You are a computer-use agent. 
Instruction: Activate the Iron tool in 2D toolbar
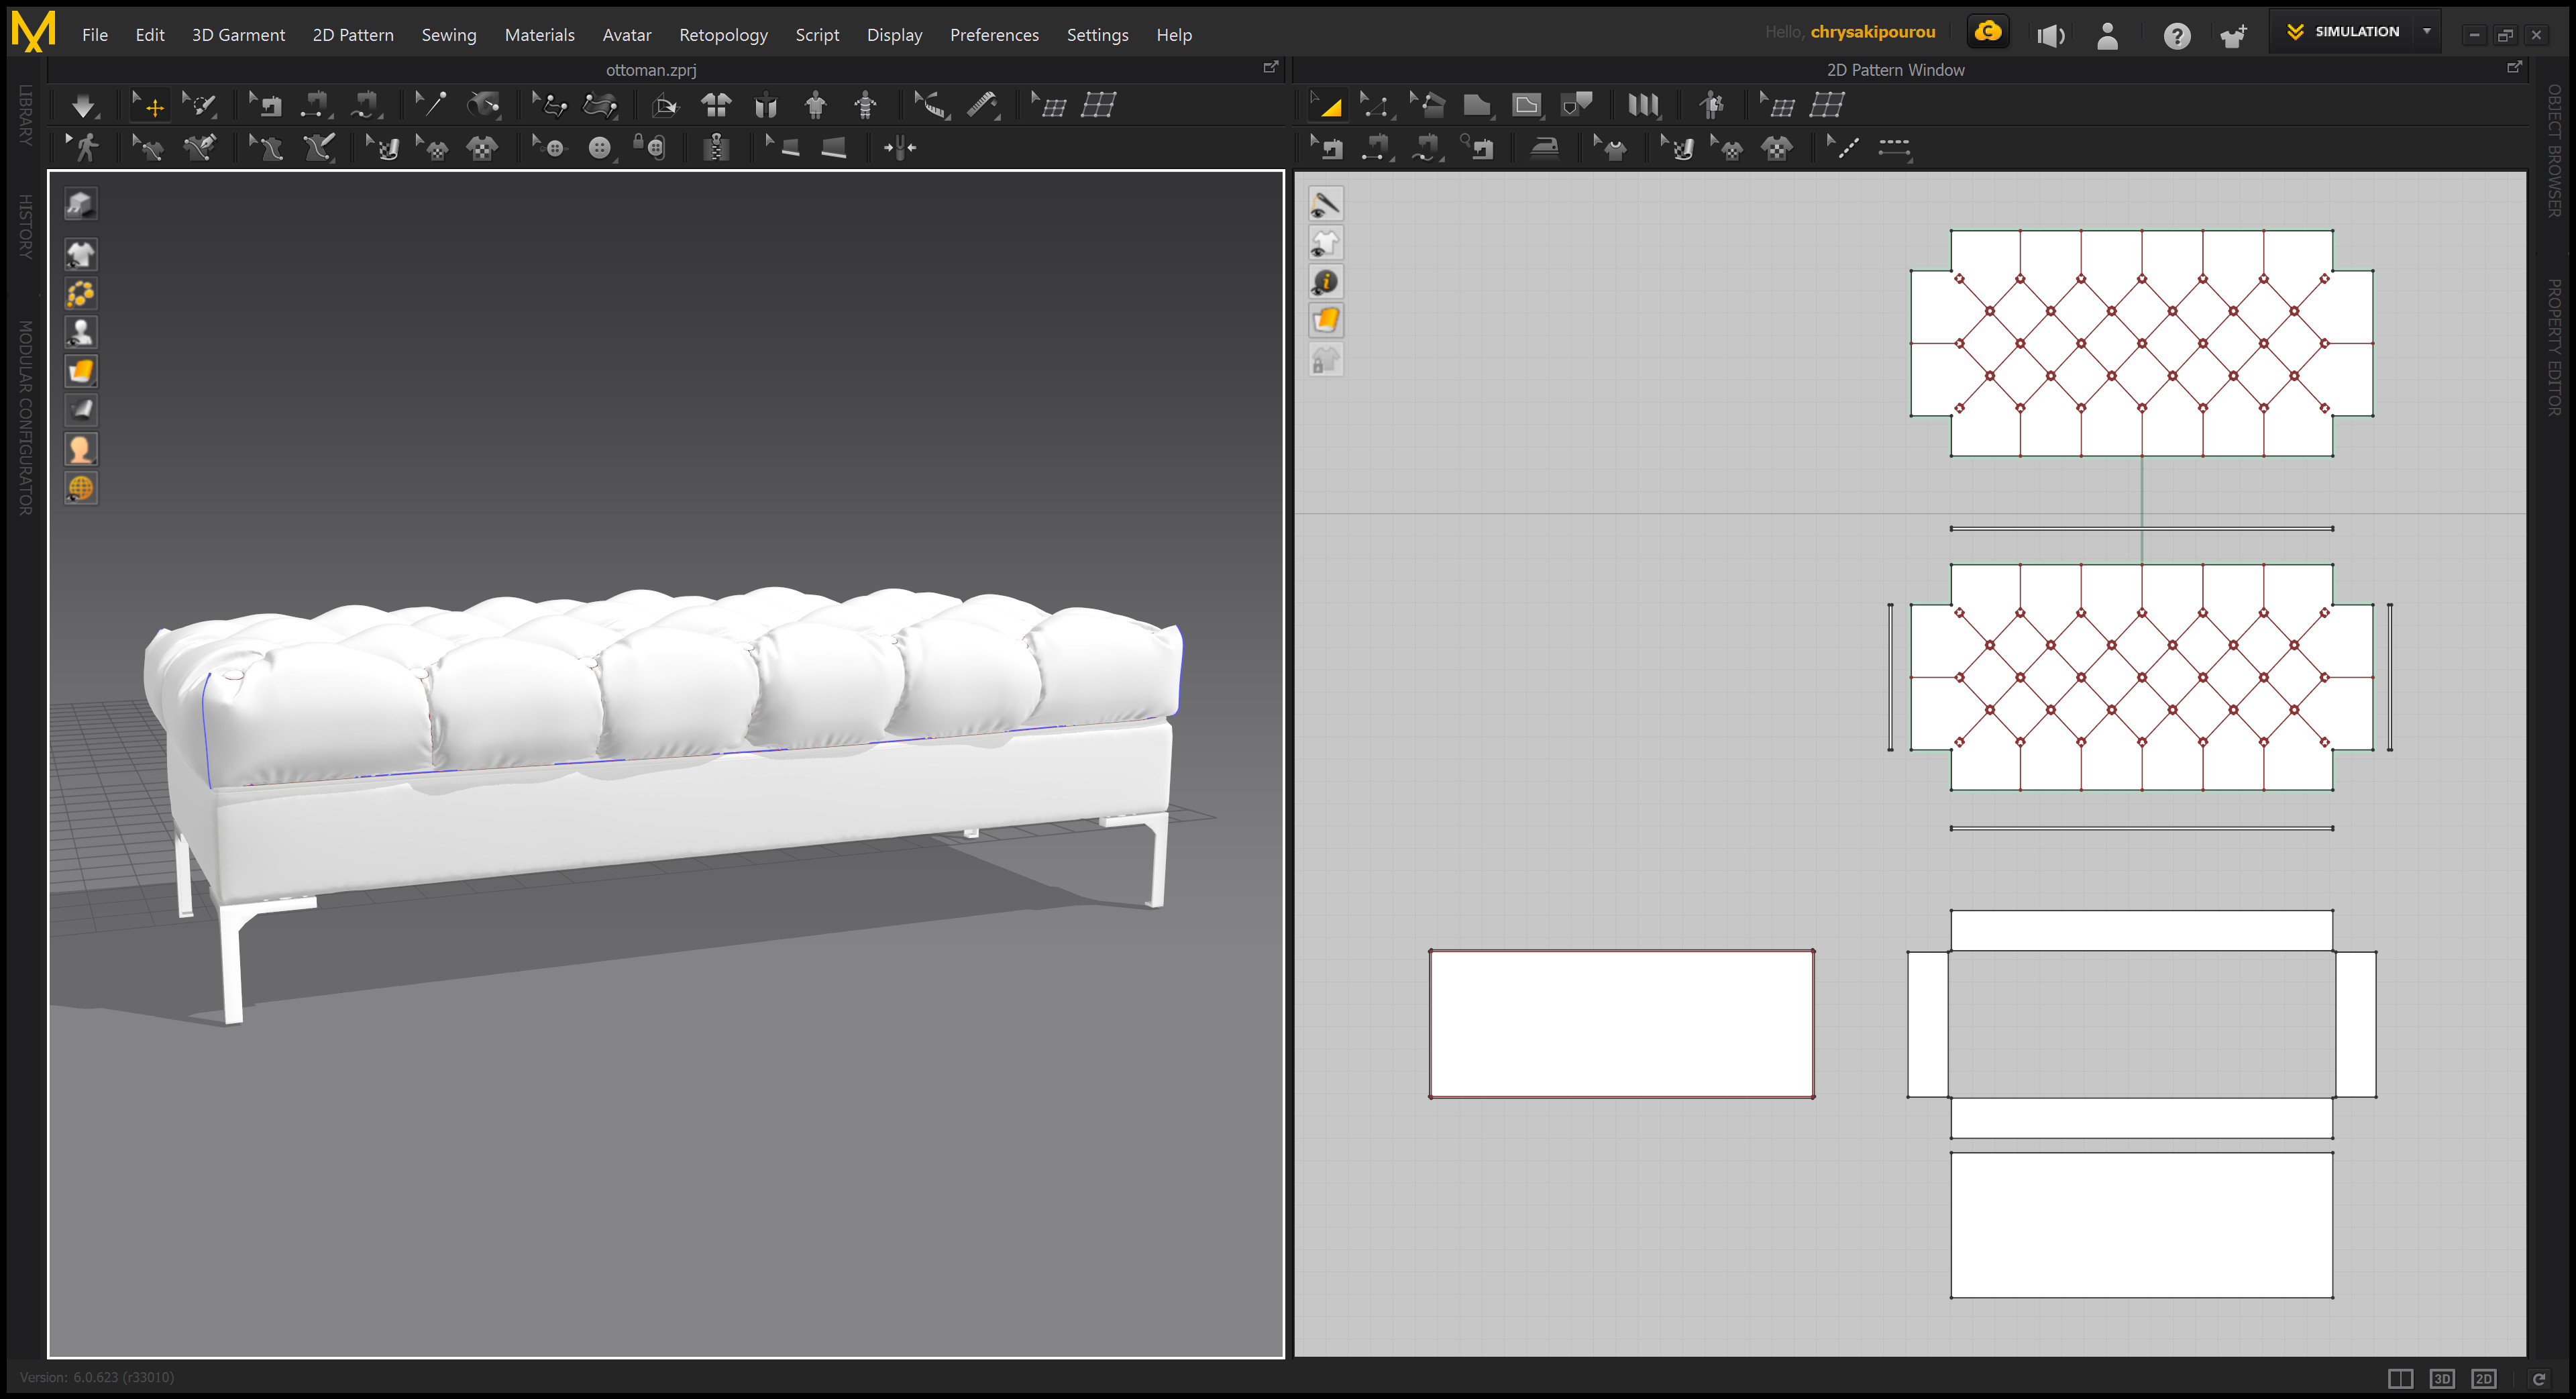point(1544,147)
